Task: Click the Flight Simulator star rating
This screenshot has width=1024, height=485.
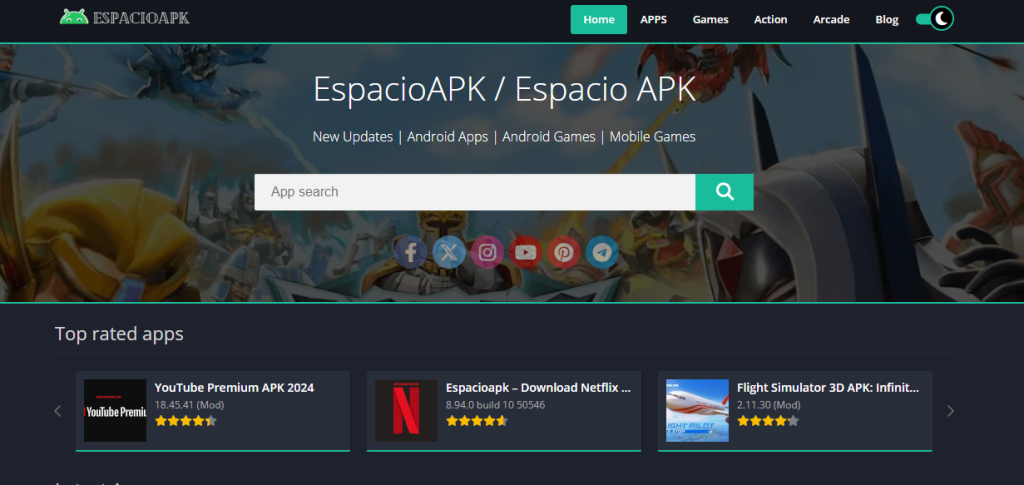Action: pyautogui.click(x=768, y=421)
